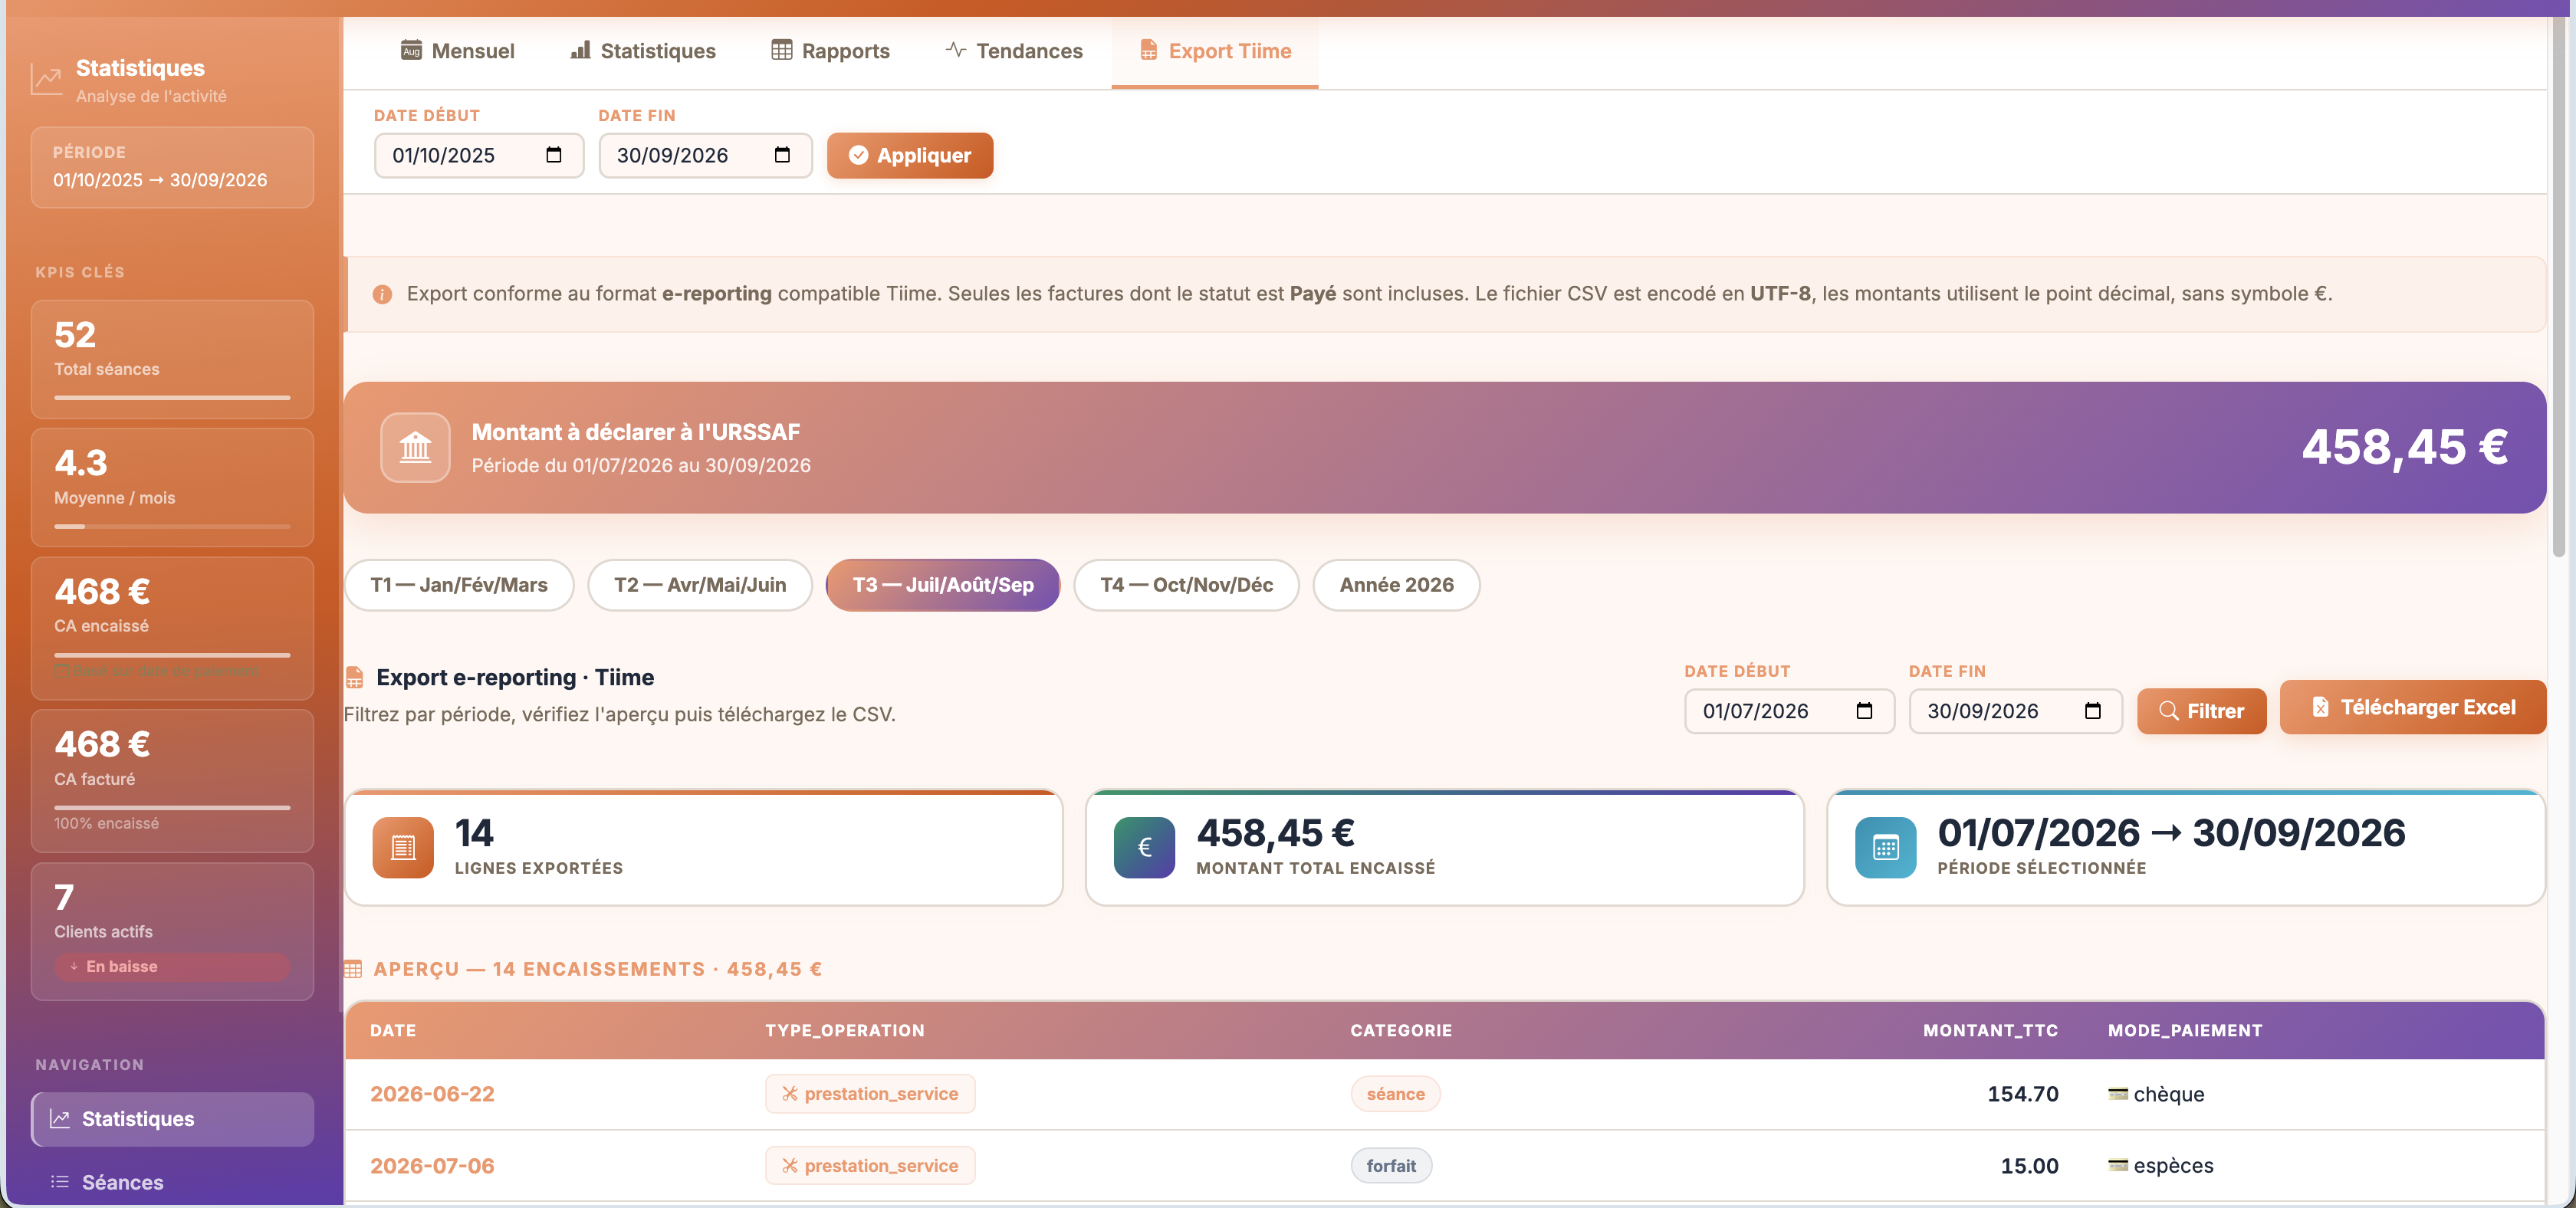Click the Total séances progress bar
This screenshot has height=1208, width=2576.
(x=172, y=397)
